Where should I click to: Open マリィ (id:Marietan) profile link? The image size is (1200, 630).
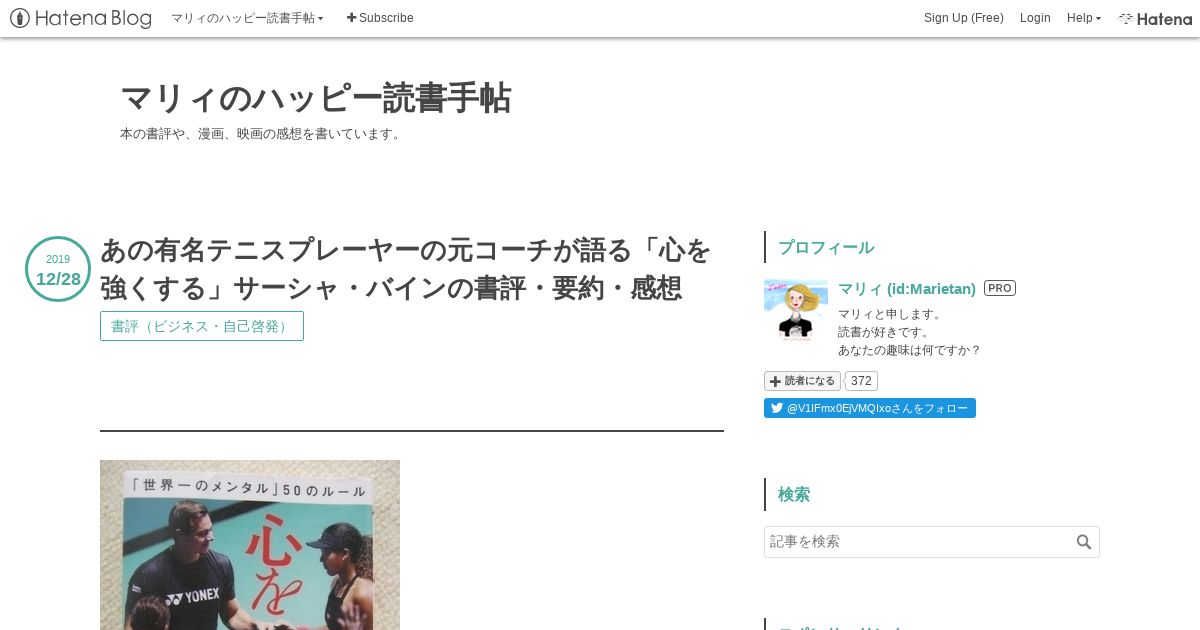(907, 288)
